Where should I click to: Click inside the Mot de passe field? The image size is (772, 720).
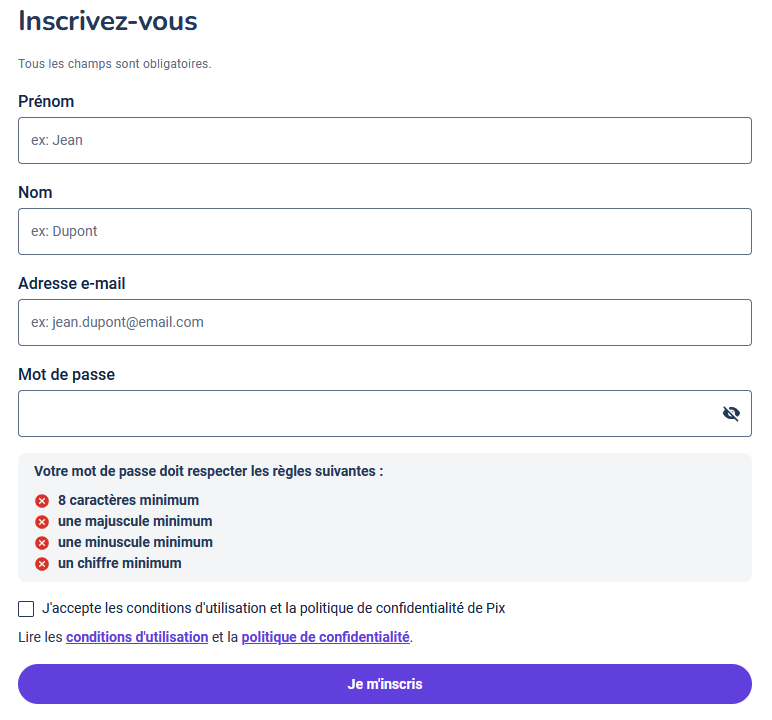tap(360, 414)
